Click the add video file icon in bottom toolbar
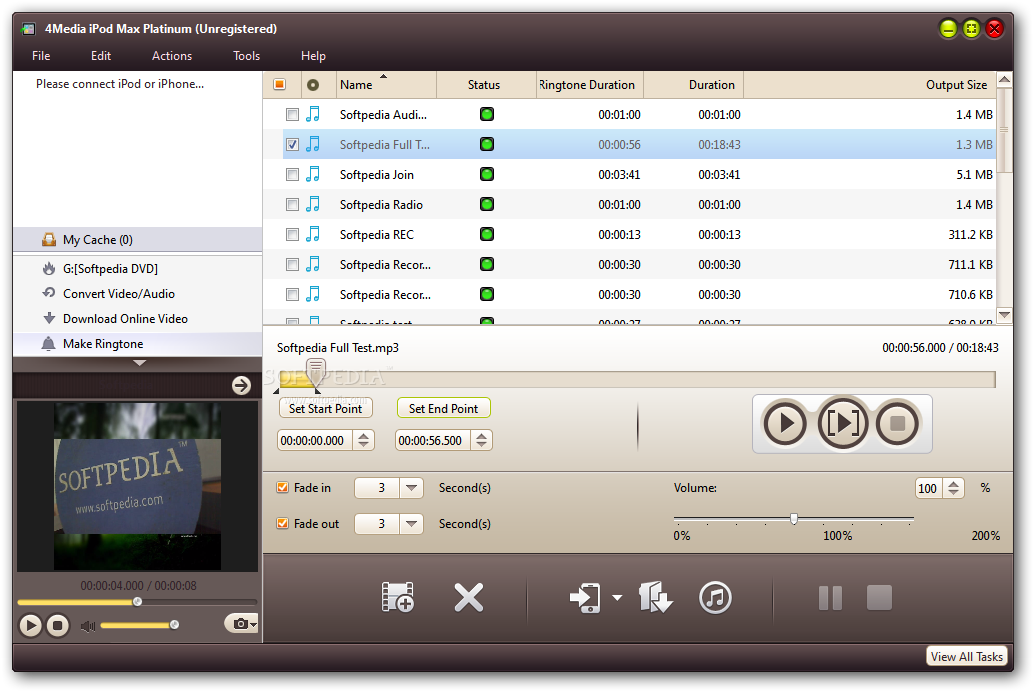Screen dimensions: 1034x692 (x=398, y=598)
